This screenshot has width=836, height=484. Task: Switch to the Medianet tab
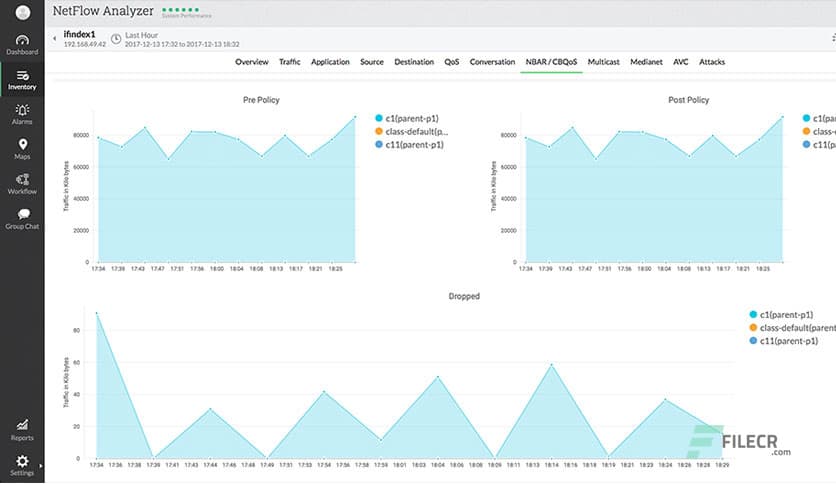click(x=646, y=62)
